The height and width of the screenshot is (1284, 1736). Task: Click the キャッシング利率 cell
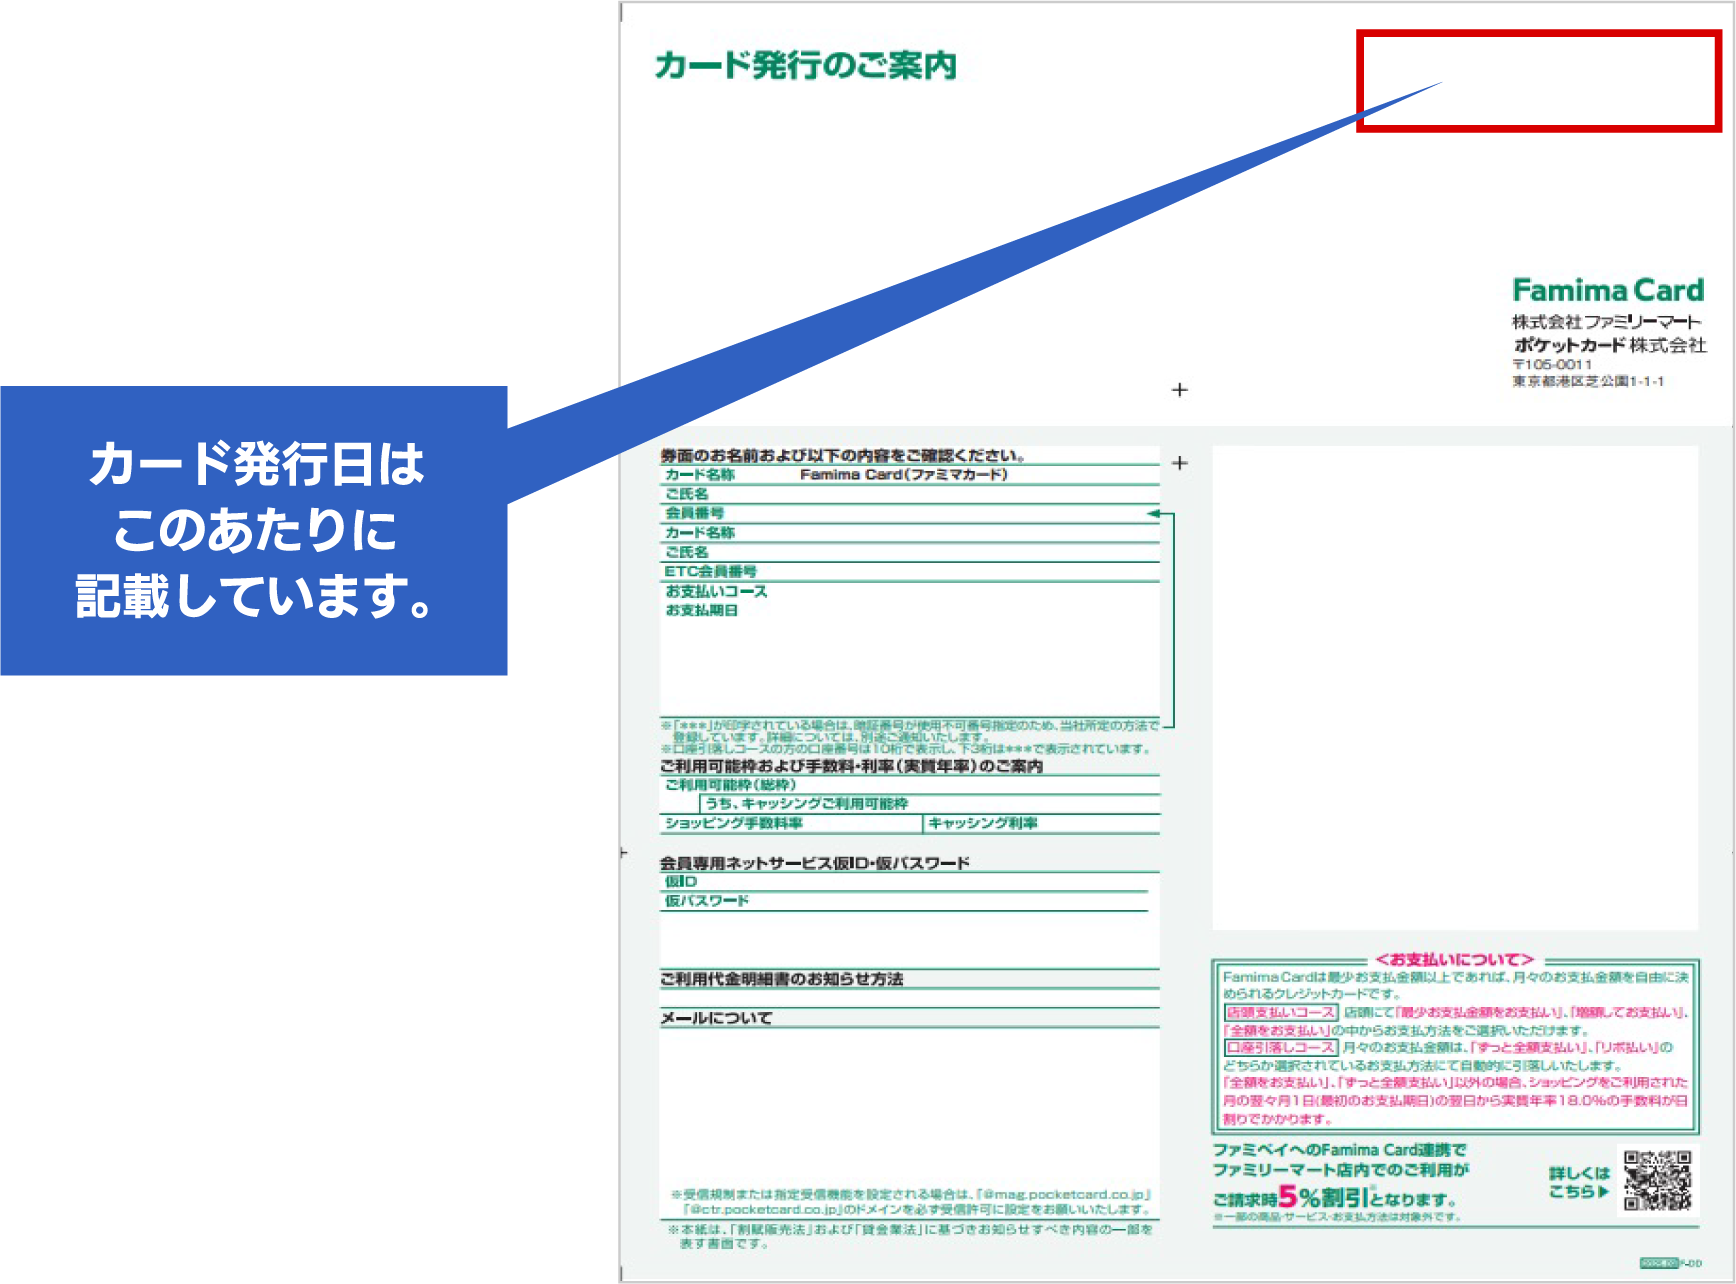(1040, 824)
